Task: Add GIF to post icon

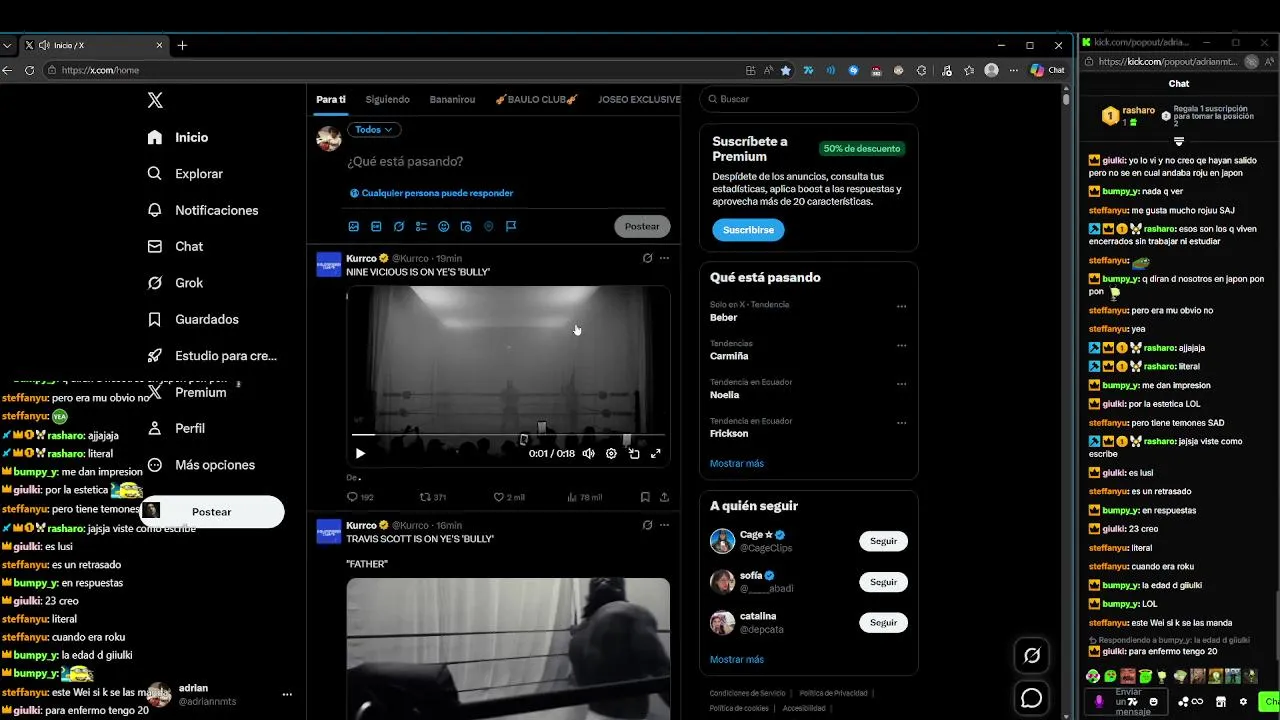Action: (x=376, y=227)
